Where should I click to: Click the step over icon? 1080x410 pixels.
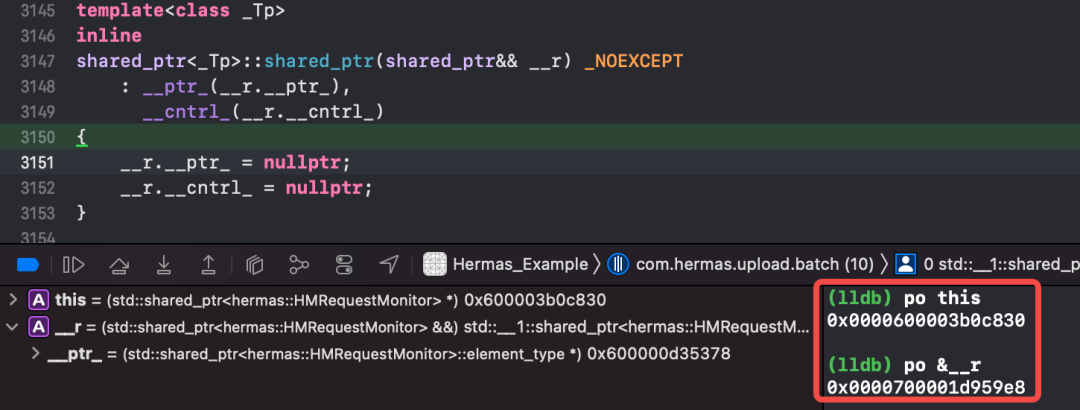118,264
